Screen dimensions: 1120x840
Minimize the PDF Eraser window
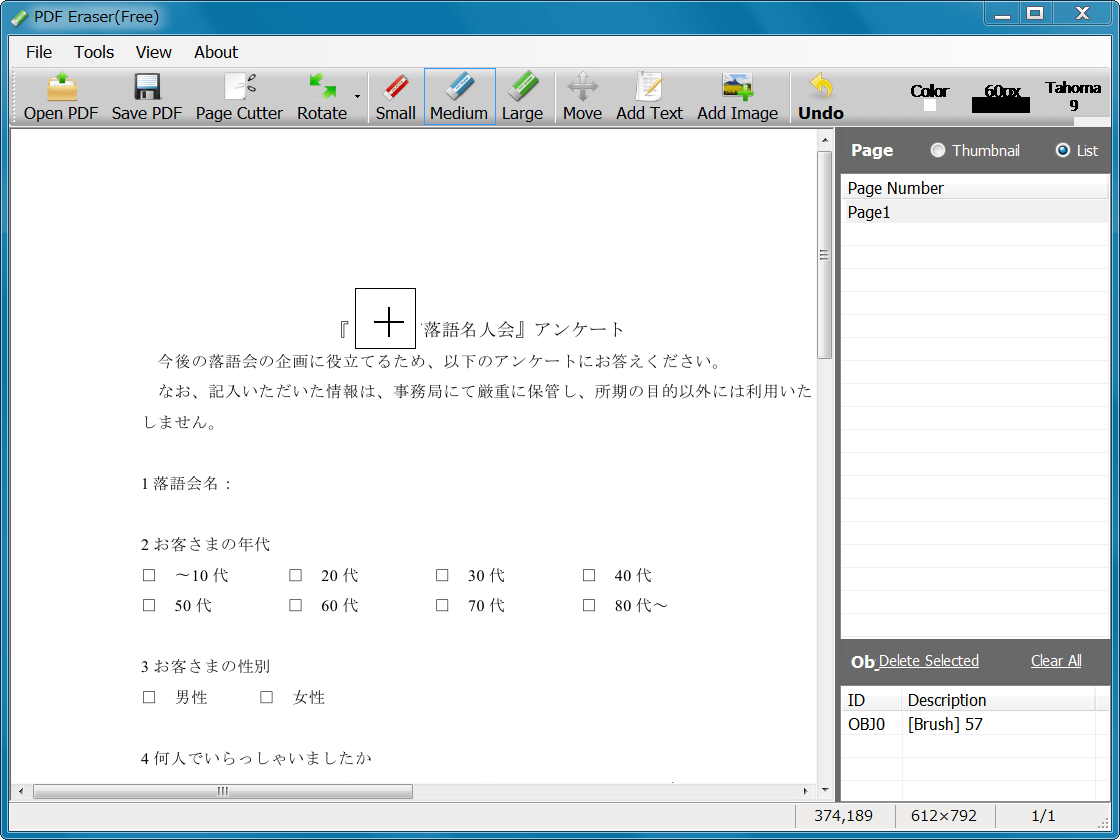1002,14
